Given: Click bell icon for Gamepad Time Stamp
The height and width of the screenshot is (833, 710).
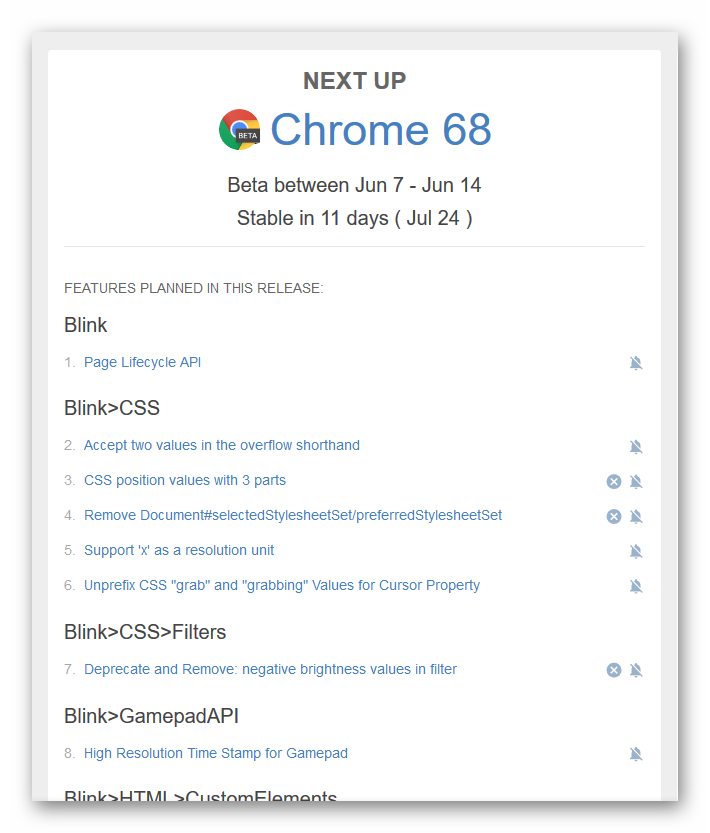Looking at the screenshot, I should click(x=636, y=754).
